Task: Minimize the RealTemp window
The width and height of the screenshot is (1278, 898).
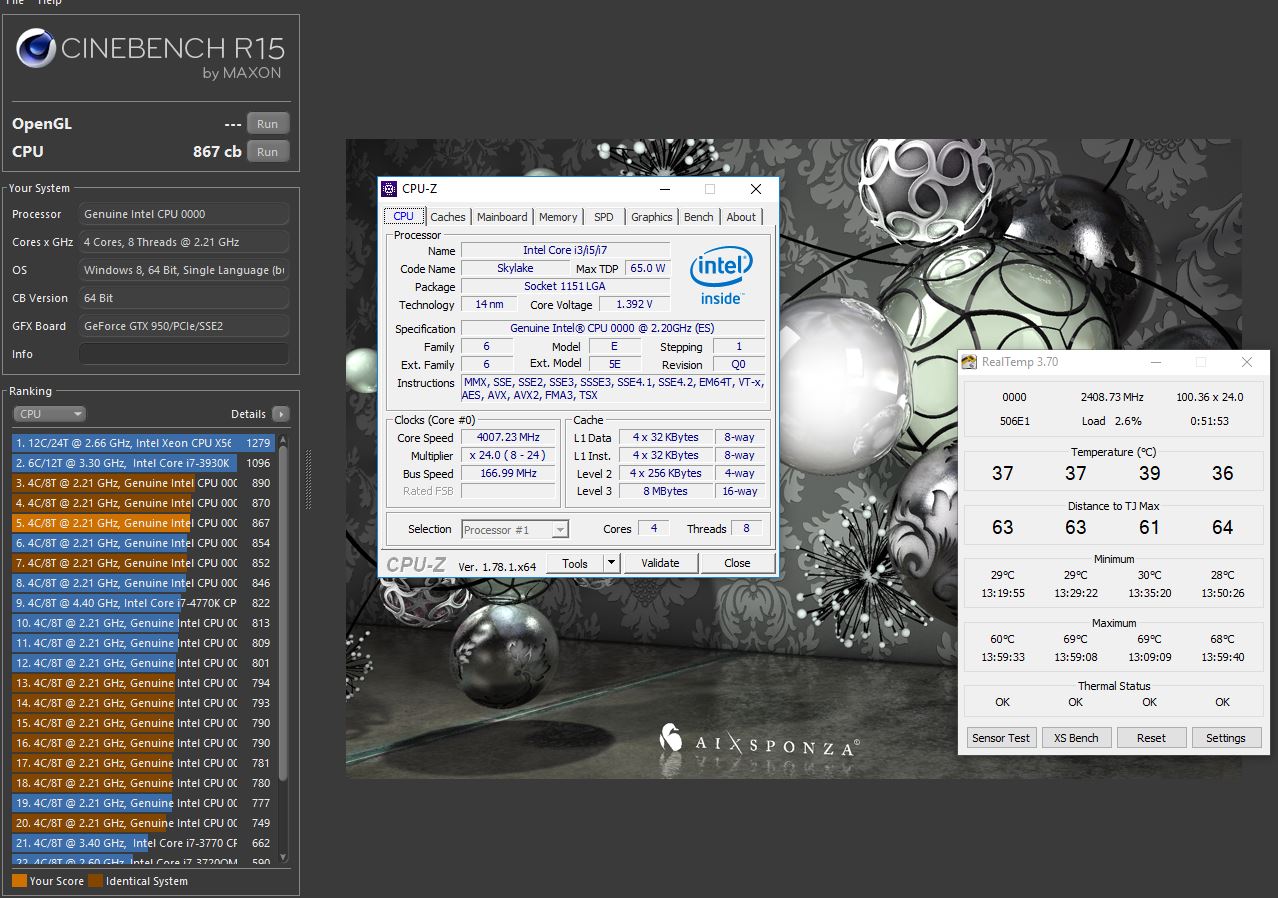Action: 1156,362
